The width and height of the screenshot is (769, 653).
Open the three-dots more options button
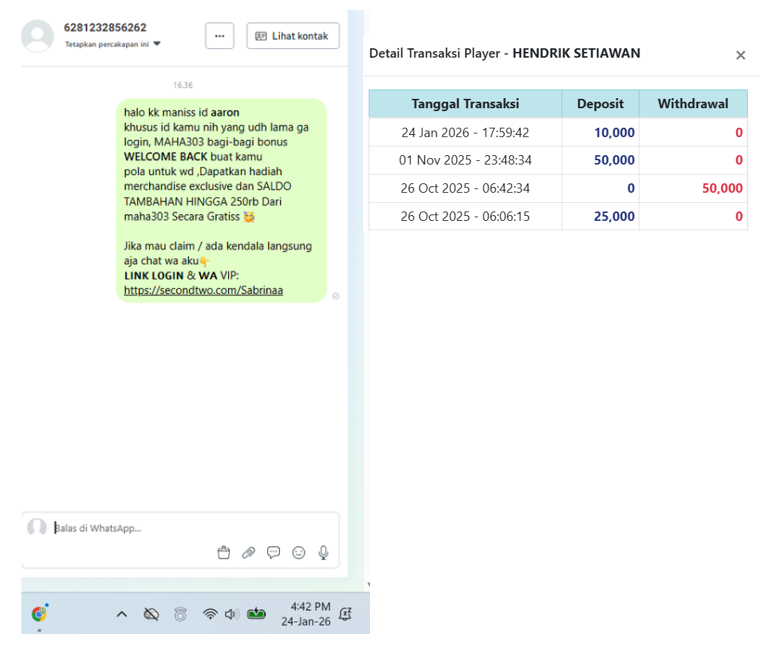click(x=219, y=36)
